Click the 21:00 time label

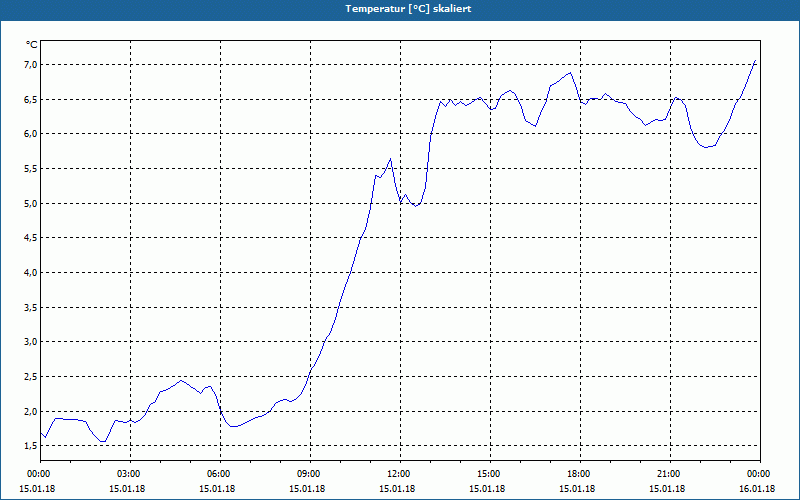click(x=670, y=474)
